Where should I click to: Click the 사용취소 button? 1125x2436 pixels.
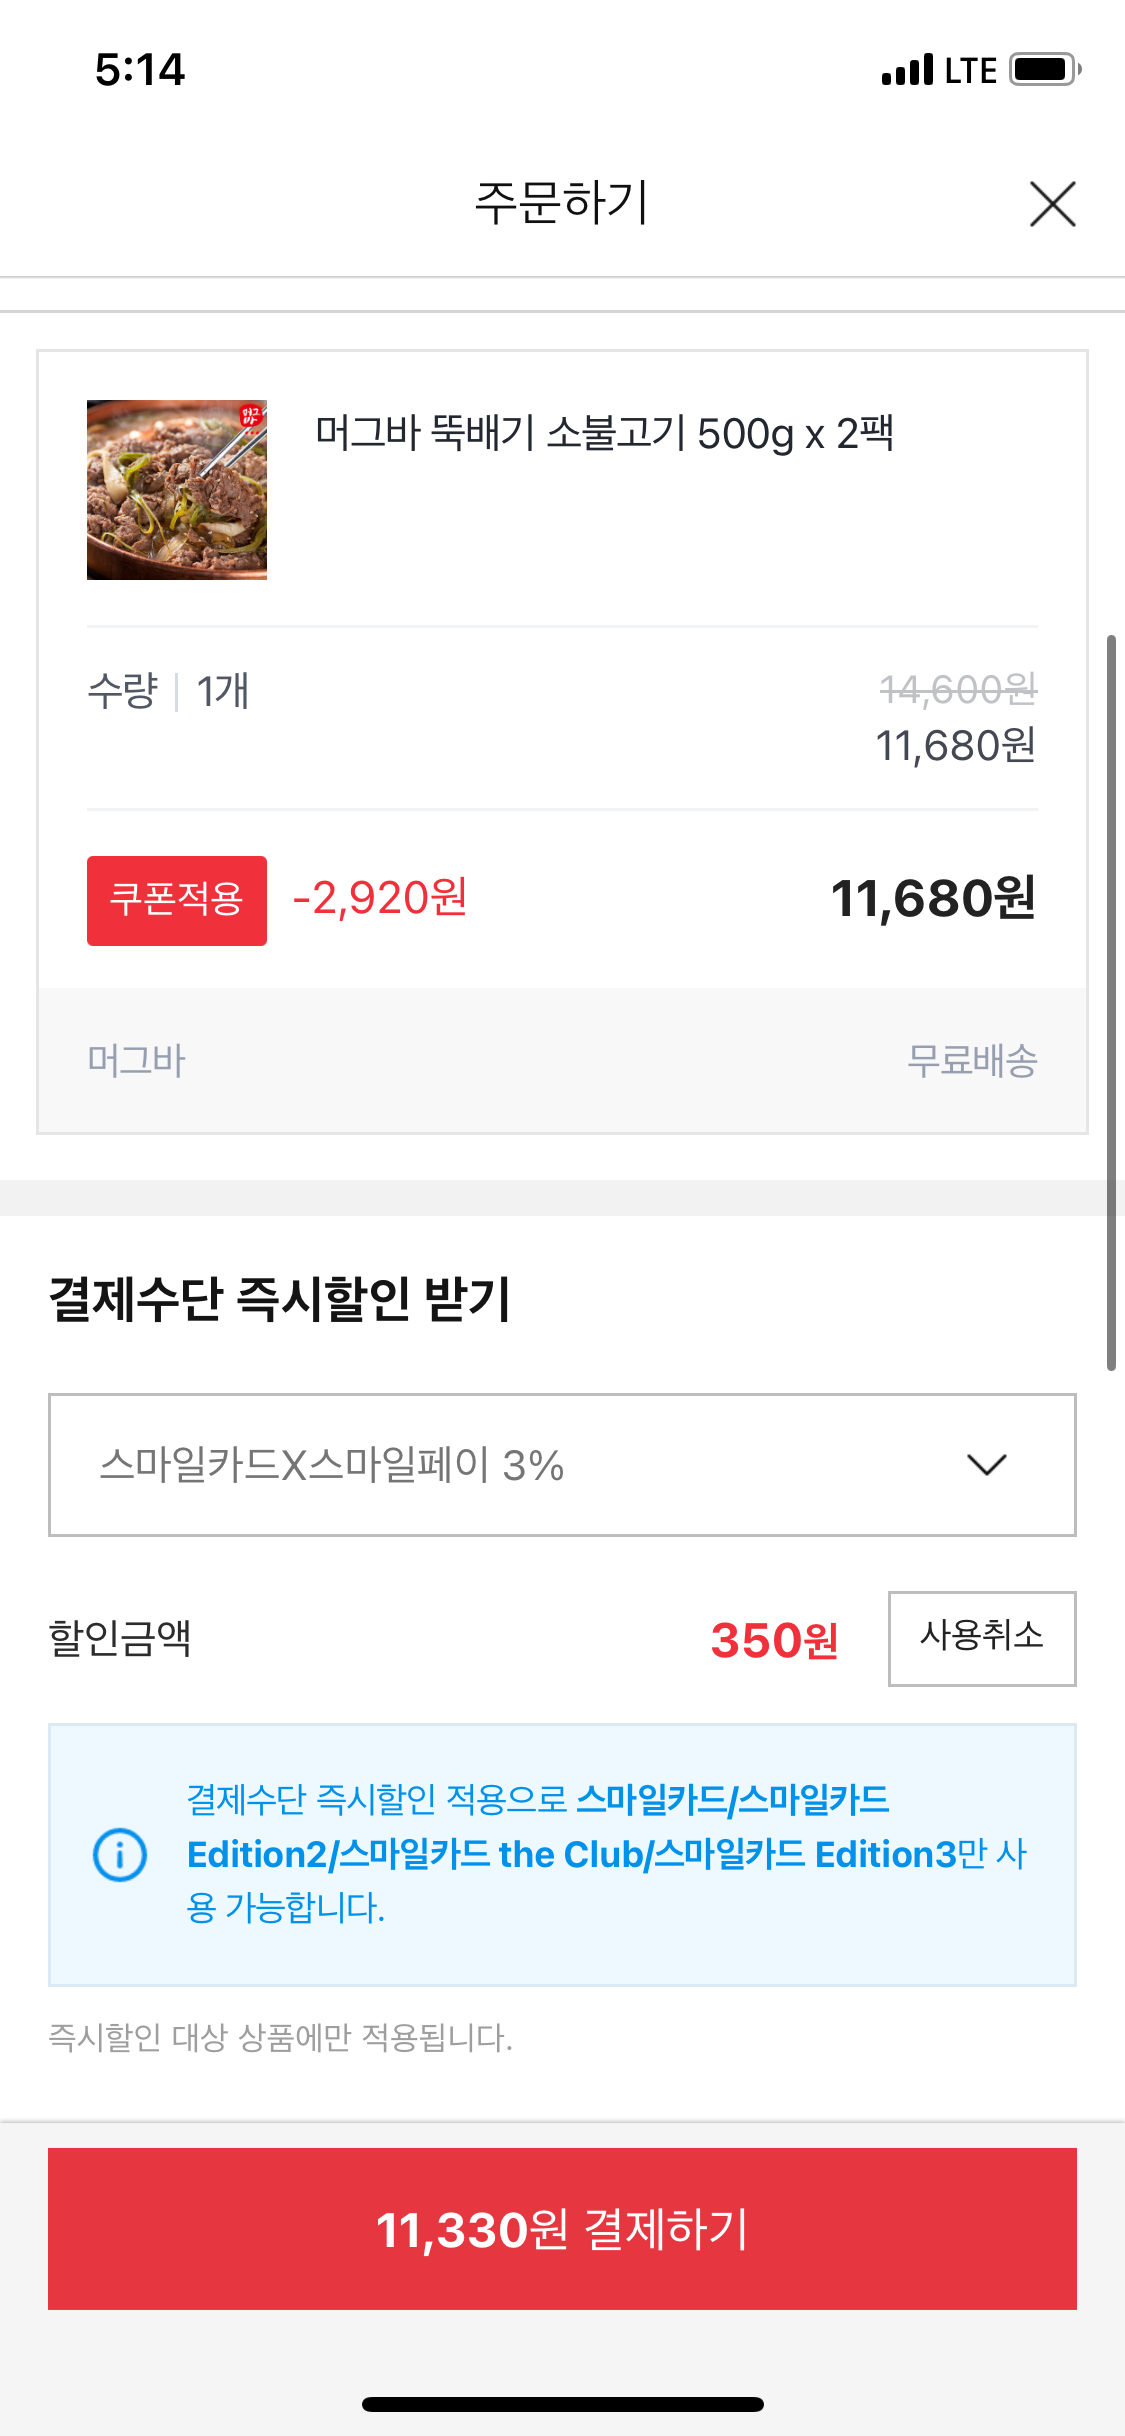pos(981,1638)
